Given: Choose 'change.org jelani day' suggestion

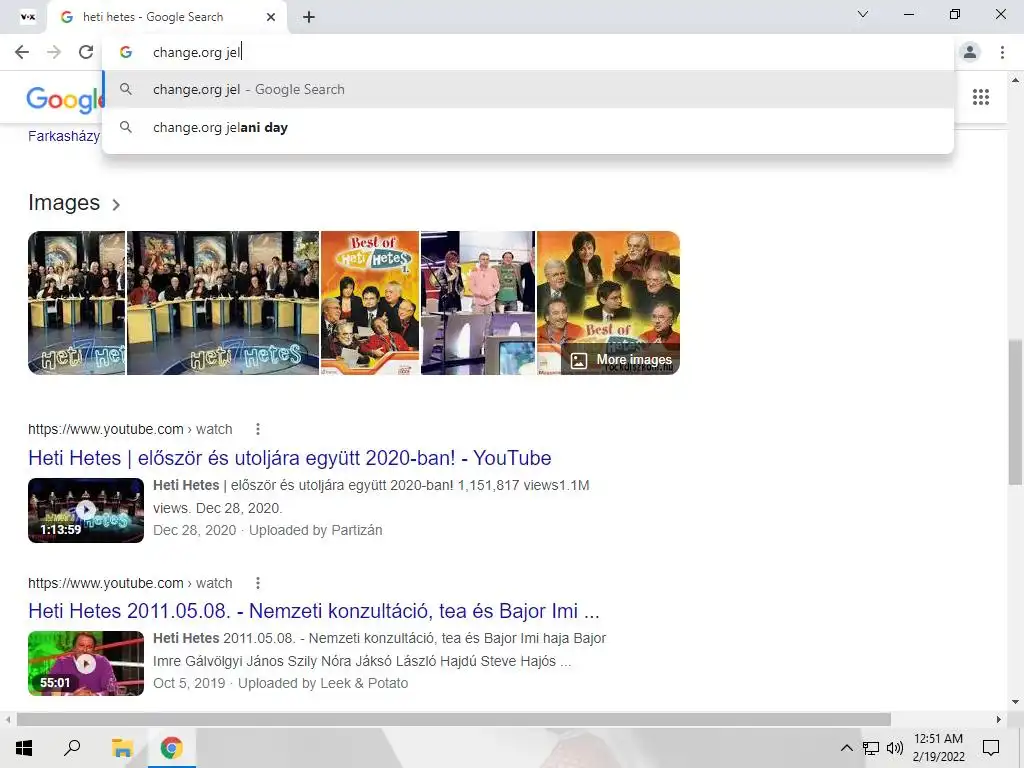Looking at the screenshot, I should point(528,127).
